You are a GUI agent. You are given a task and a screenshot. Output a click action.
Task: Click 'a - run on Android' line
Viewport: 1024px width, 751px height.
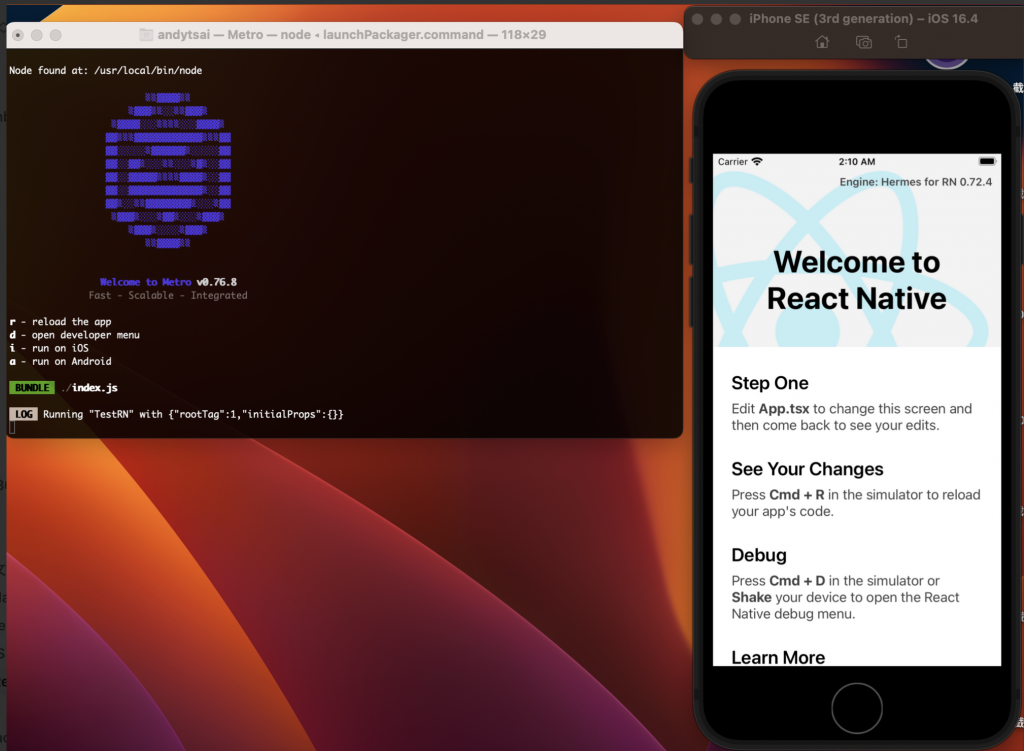[60, 361]
